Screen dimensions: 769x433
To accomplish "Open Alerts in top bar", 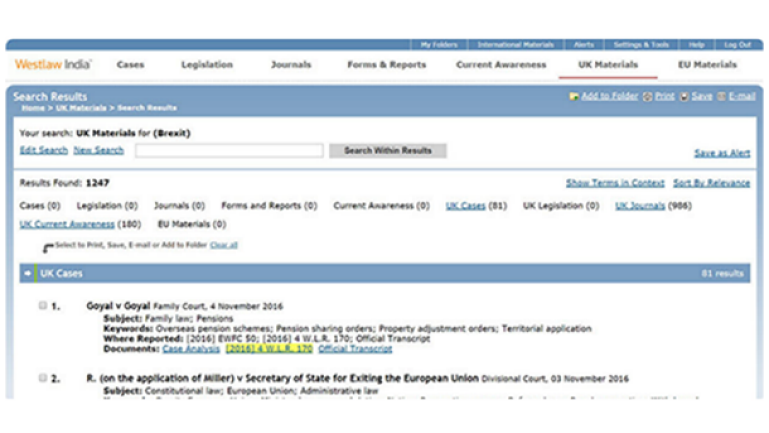I will tap(584, 45).
